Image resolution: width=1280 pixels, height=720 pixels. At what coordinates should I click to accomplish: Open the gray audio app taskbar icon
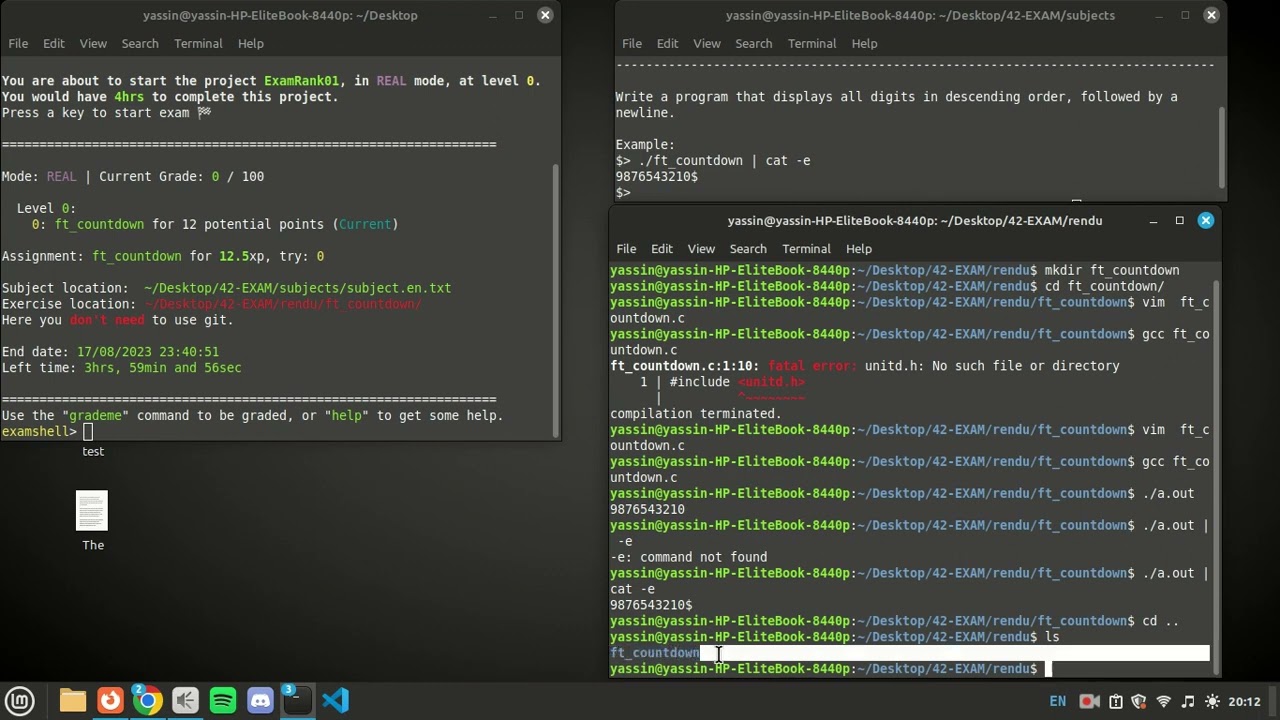(x=185, y=701)
